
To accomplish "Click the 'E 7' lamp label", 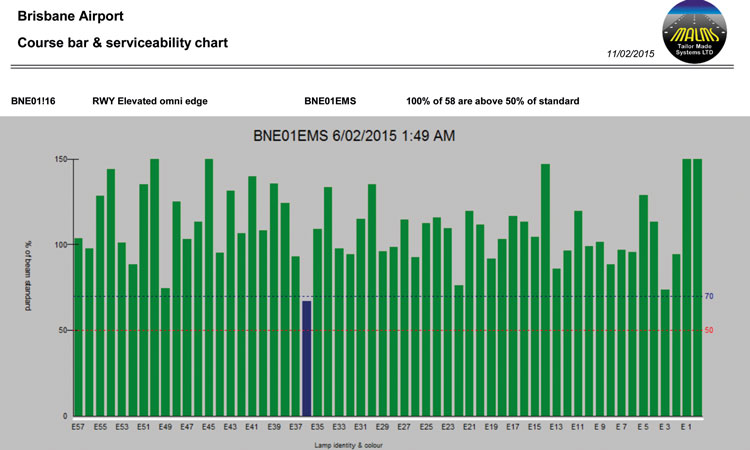I will coord(621,427).
